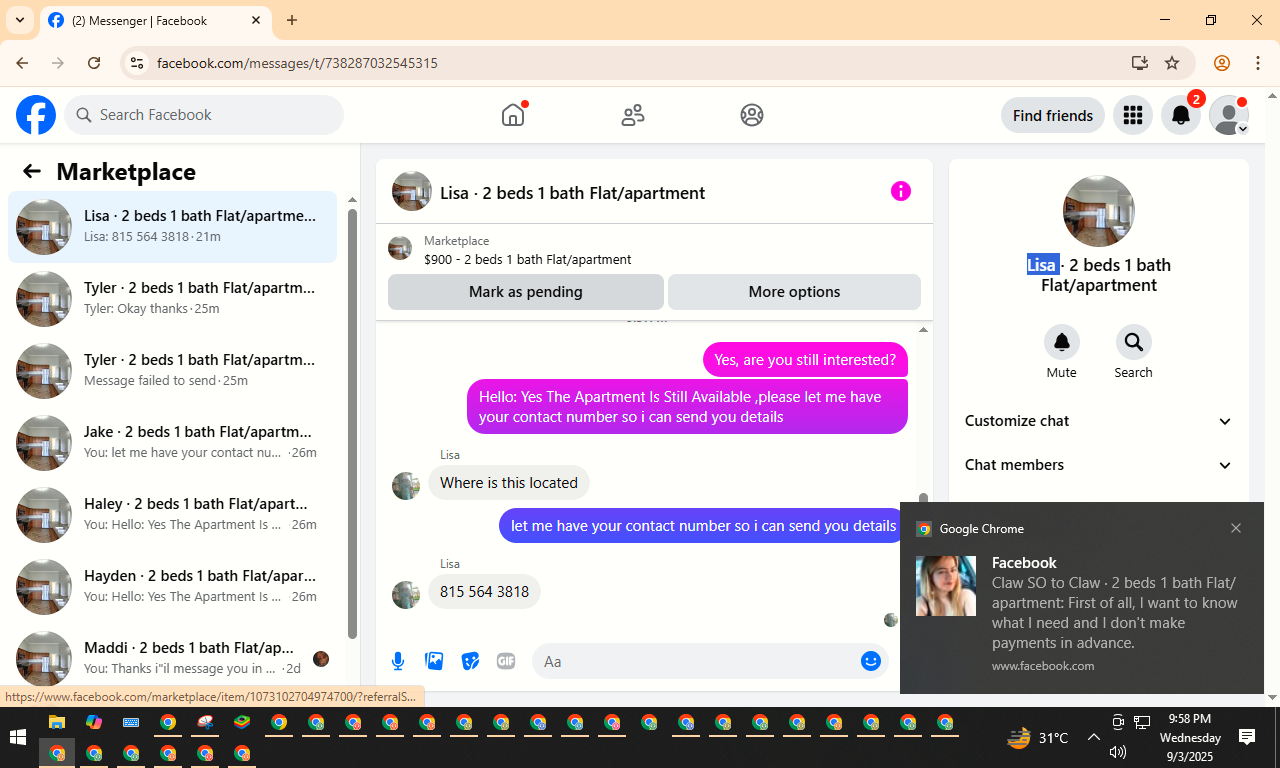The width and height of the screenshot is (1280, 768).
Task: Click the Chrome address bar URL
Action: tap(297, 63)
